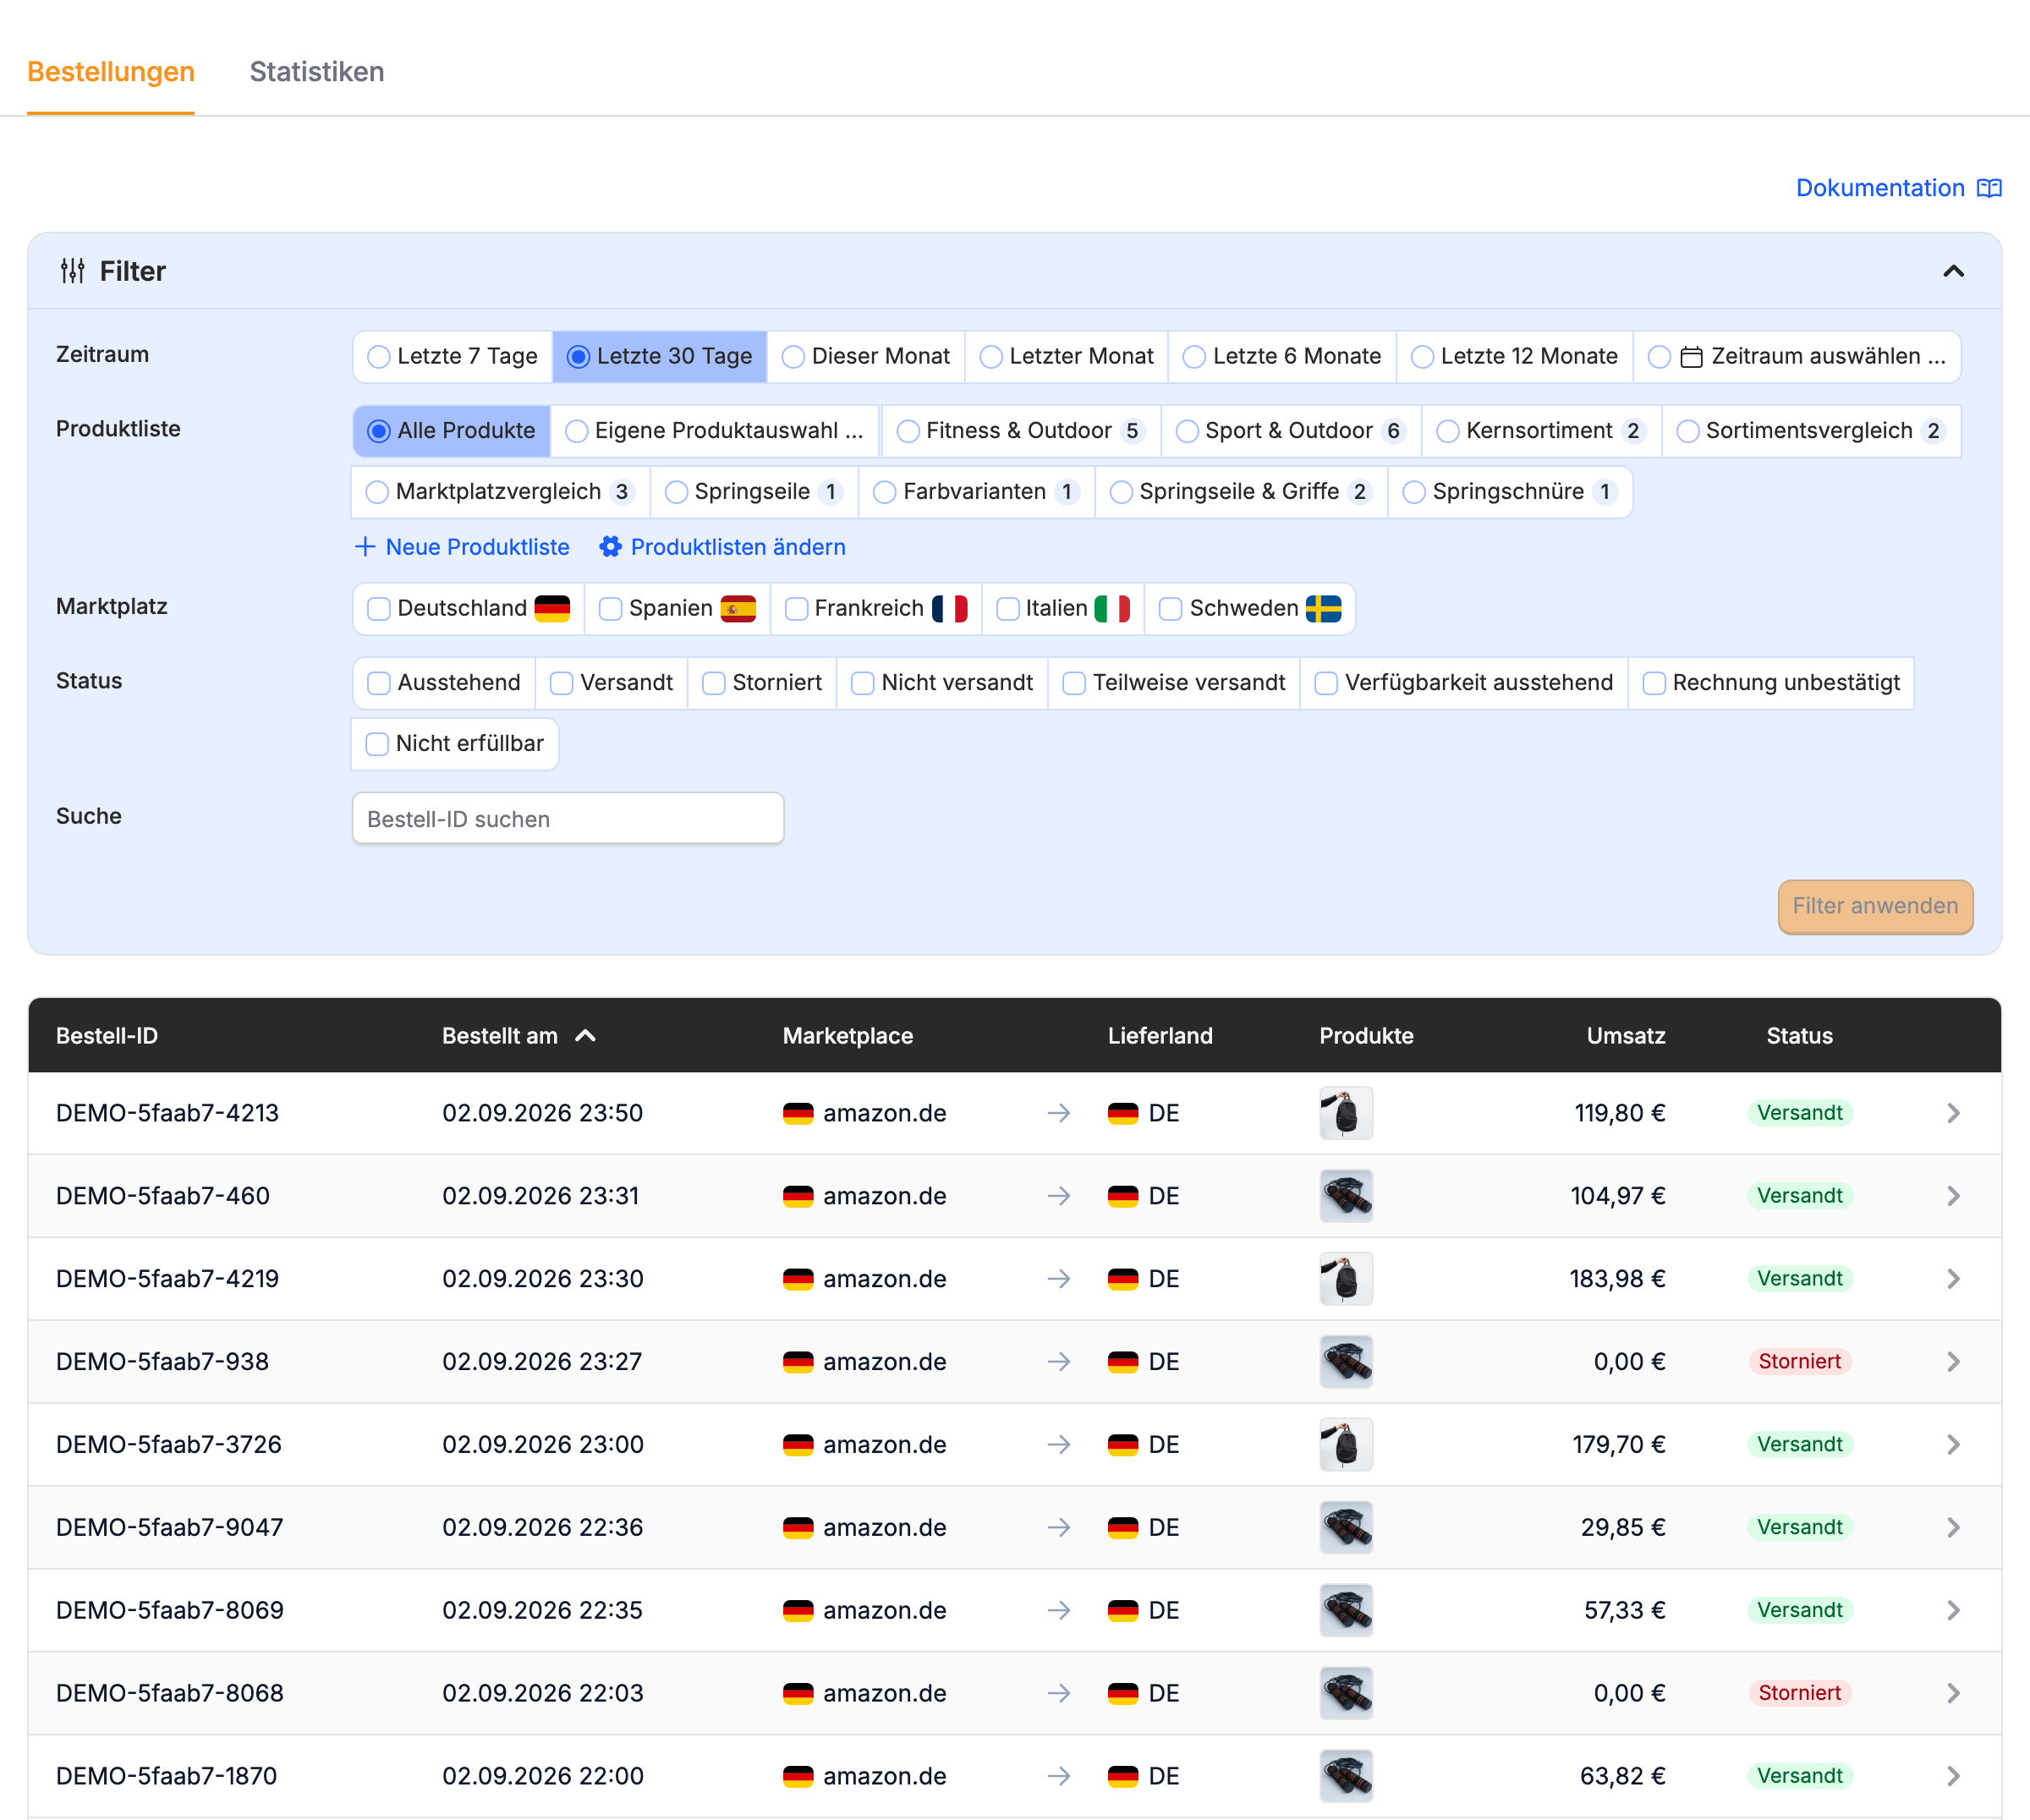Select the Marktplatzvergleich product list
This screenshot has width=2030, height=1820.
(x=501, y=492)
